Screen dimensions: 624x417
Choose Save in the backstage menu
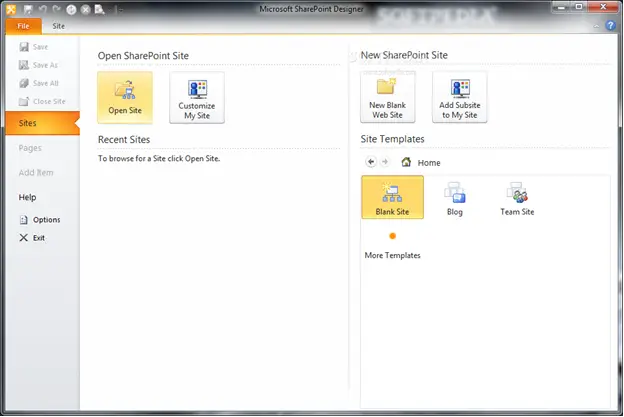[40, 47]
